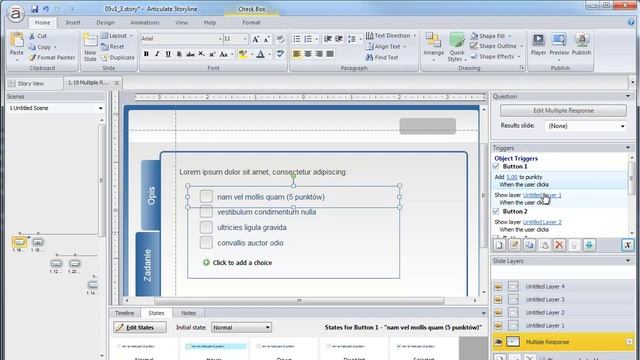This screenshot has height=360, width=640.
Task: Click the horizontal scrollbar below the slide
Action: (300, 301)
